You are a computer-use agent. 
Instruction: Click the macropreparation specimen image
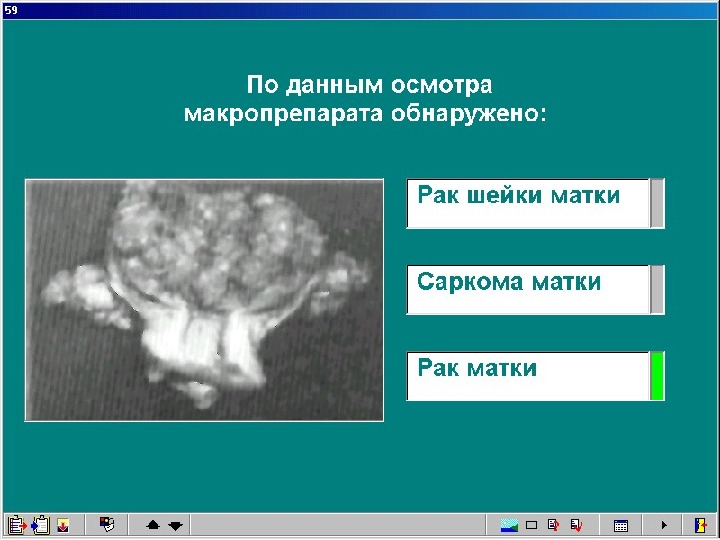click(x=204, y=300)
